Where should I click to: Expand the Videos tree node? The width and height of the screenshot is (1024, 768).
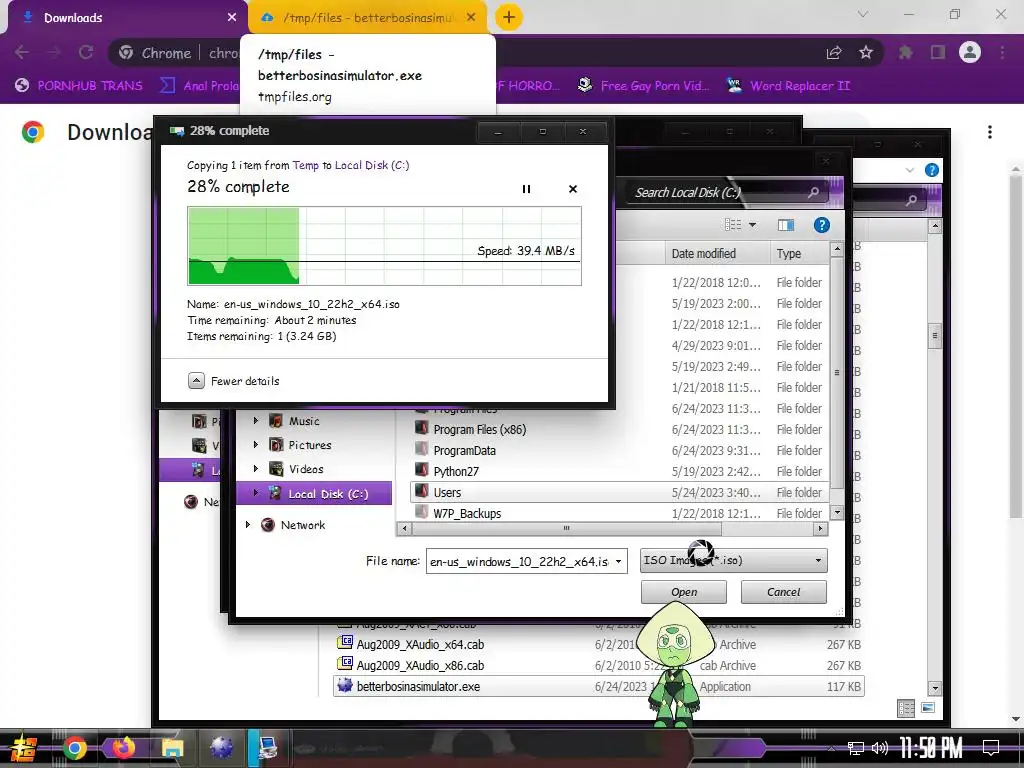[x=256, y=469]
